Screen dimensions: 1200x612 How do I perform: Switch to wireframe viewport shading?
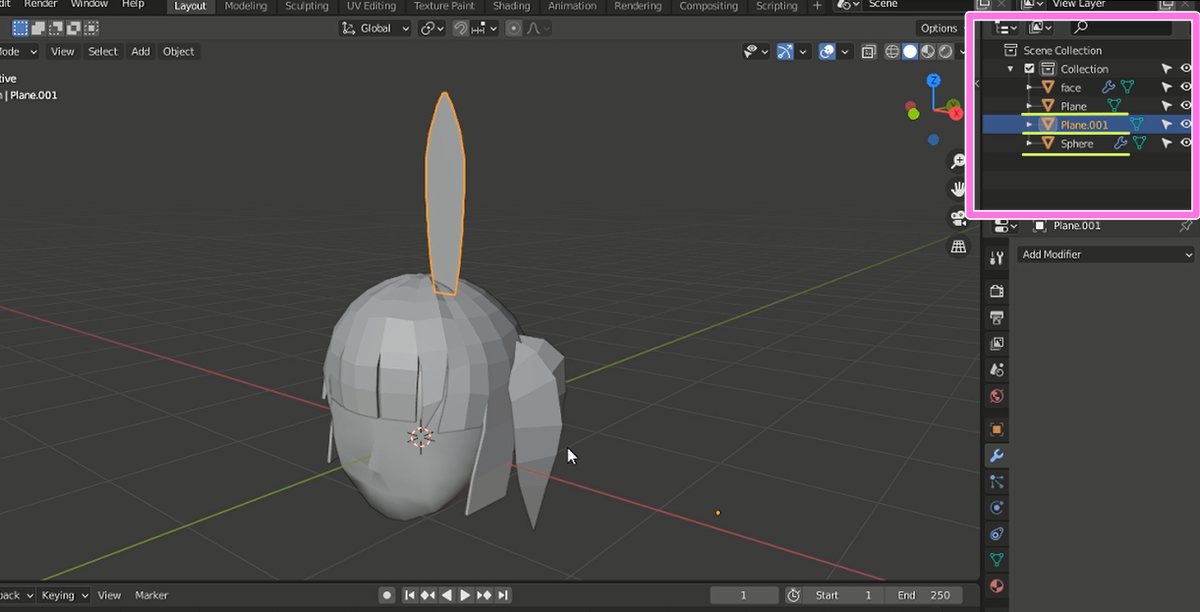(892, 51)
